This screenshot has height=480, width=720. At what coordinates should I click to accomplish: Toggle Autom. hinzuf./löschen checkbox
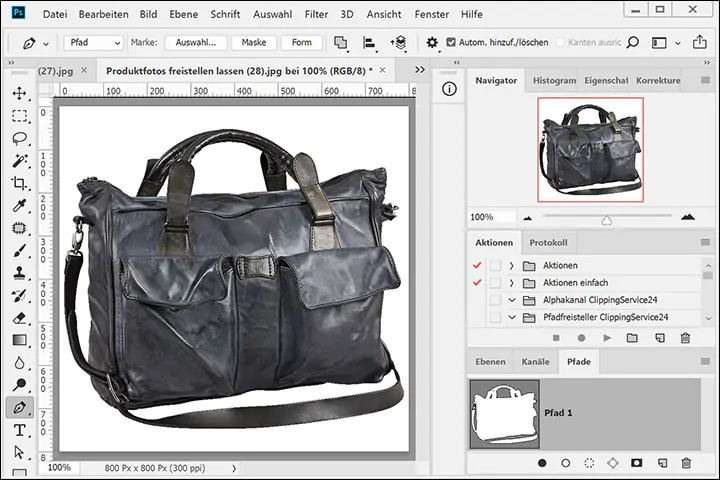click(451, 43)
